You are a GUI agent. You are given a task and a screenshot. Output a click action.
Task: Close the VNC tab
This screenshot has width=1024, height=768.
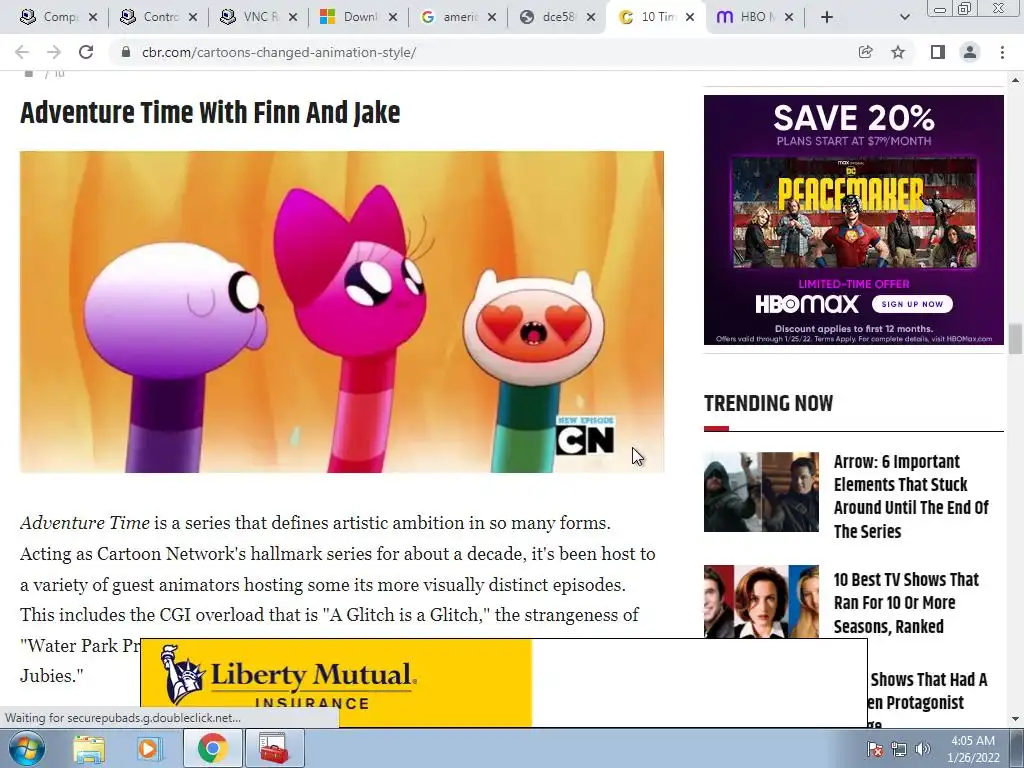(293, 18)
